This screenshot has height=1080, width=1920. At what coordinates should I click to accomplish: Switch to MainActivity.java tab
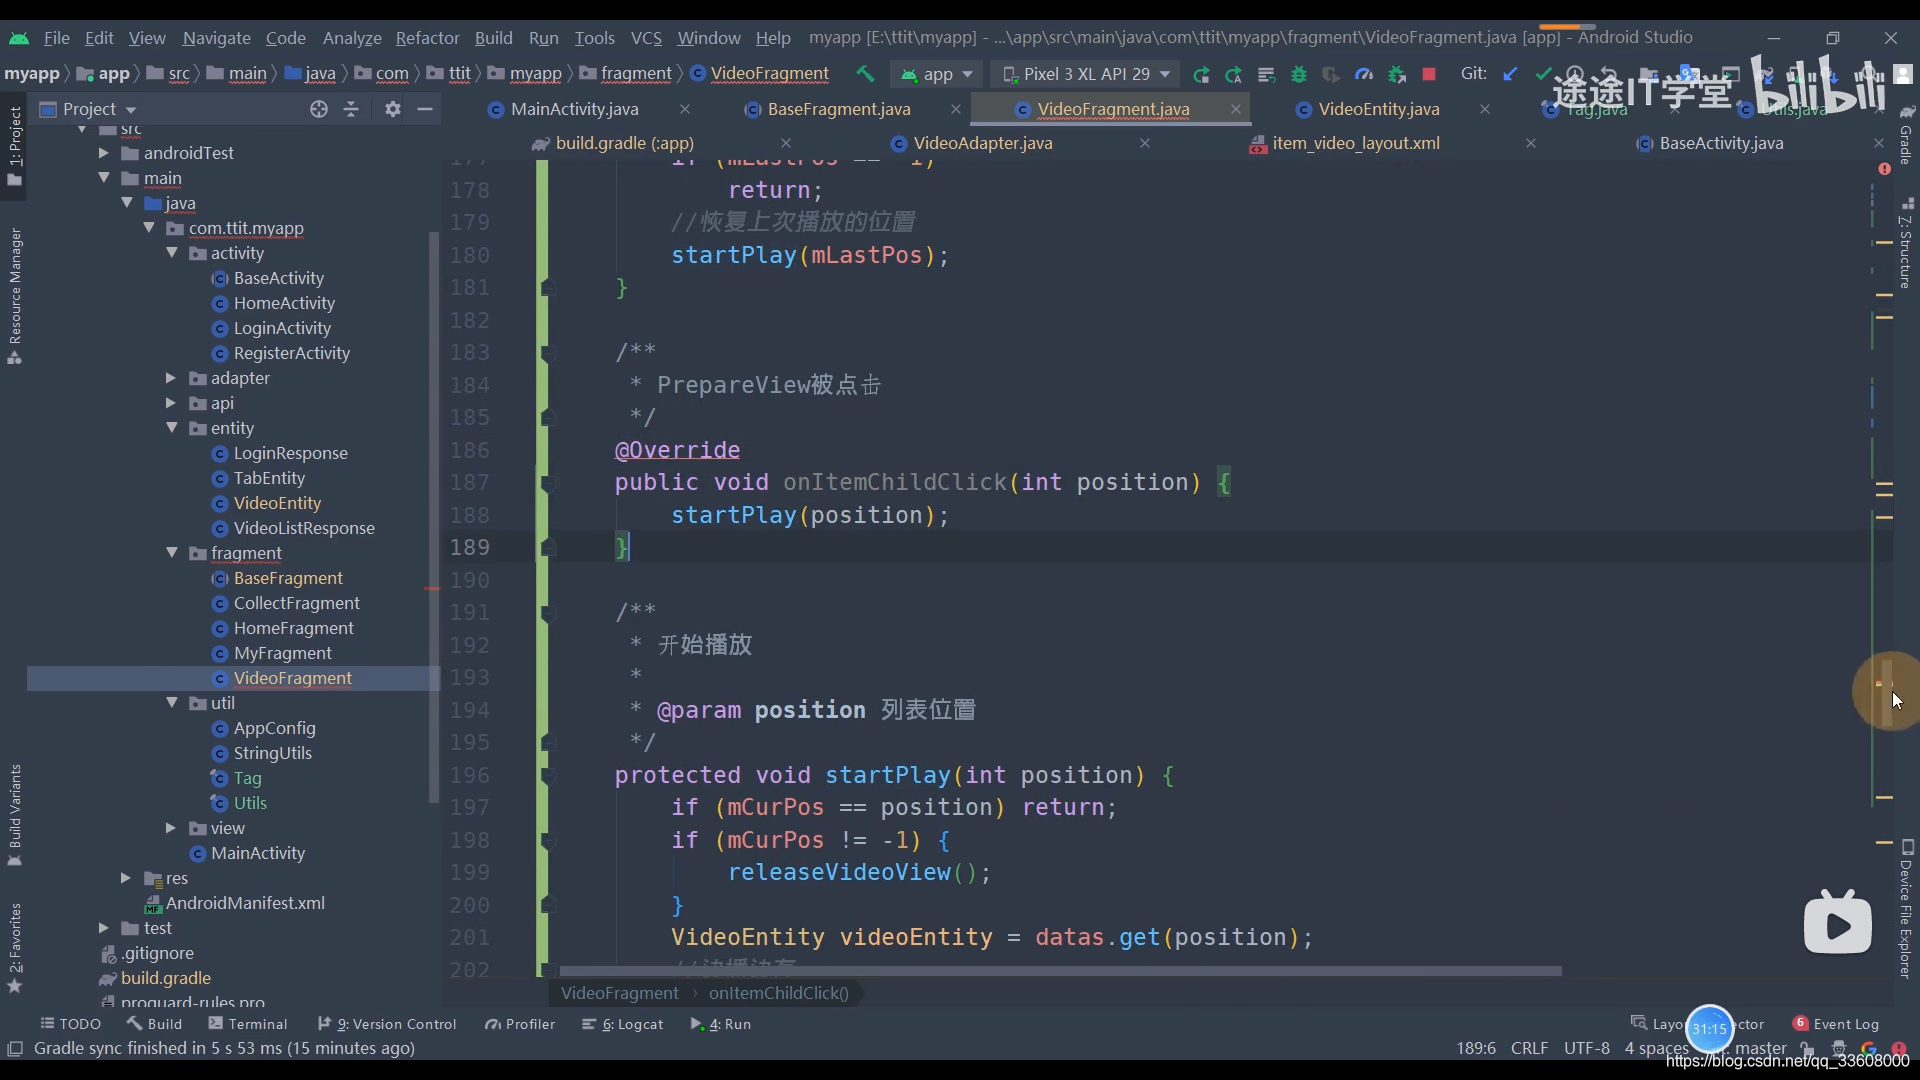tap(574, 109)
